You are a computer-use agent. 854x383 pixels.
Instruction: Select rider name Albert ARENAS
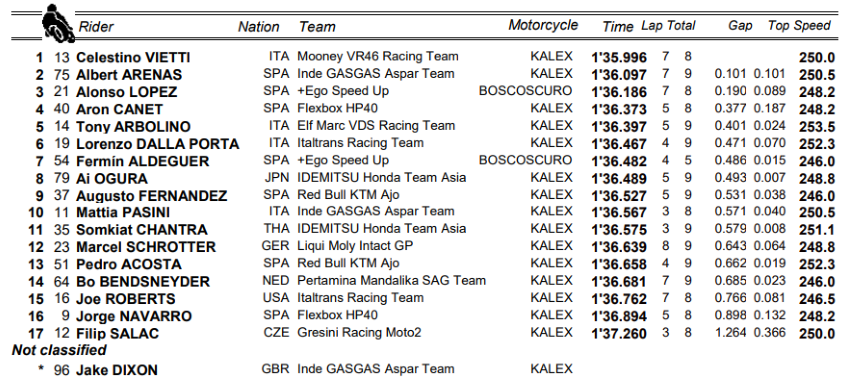click(129, 75)
